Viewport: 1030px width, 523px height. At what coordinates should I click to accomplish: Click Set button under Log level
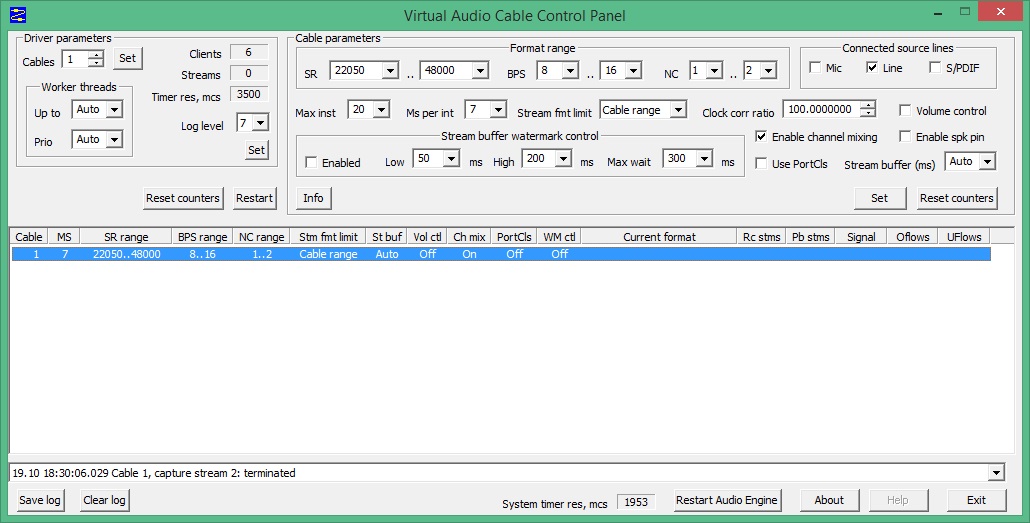pos(257,150)
